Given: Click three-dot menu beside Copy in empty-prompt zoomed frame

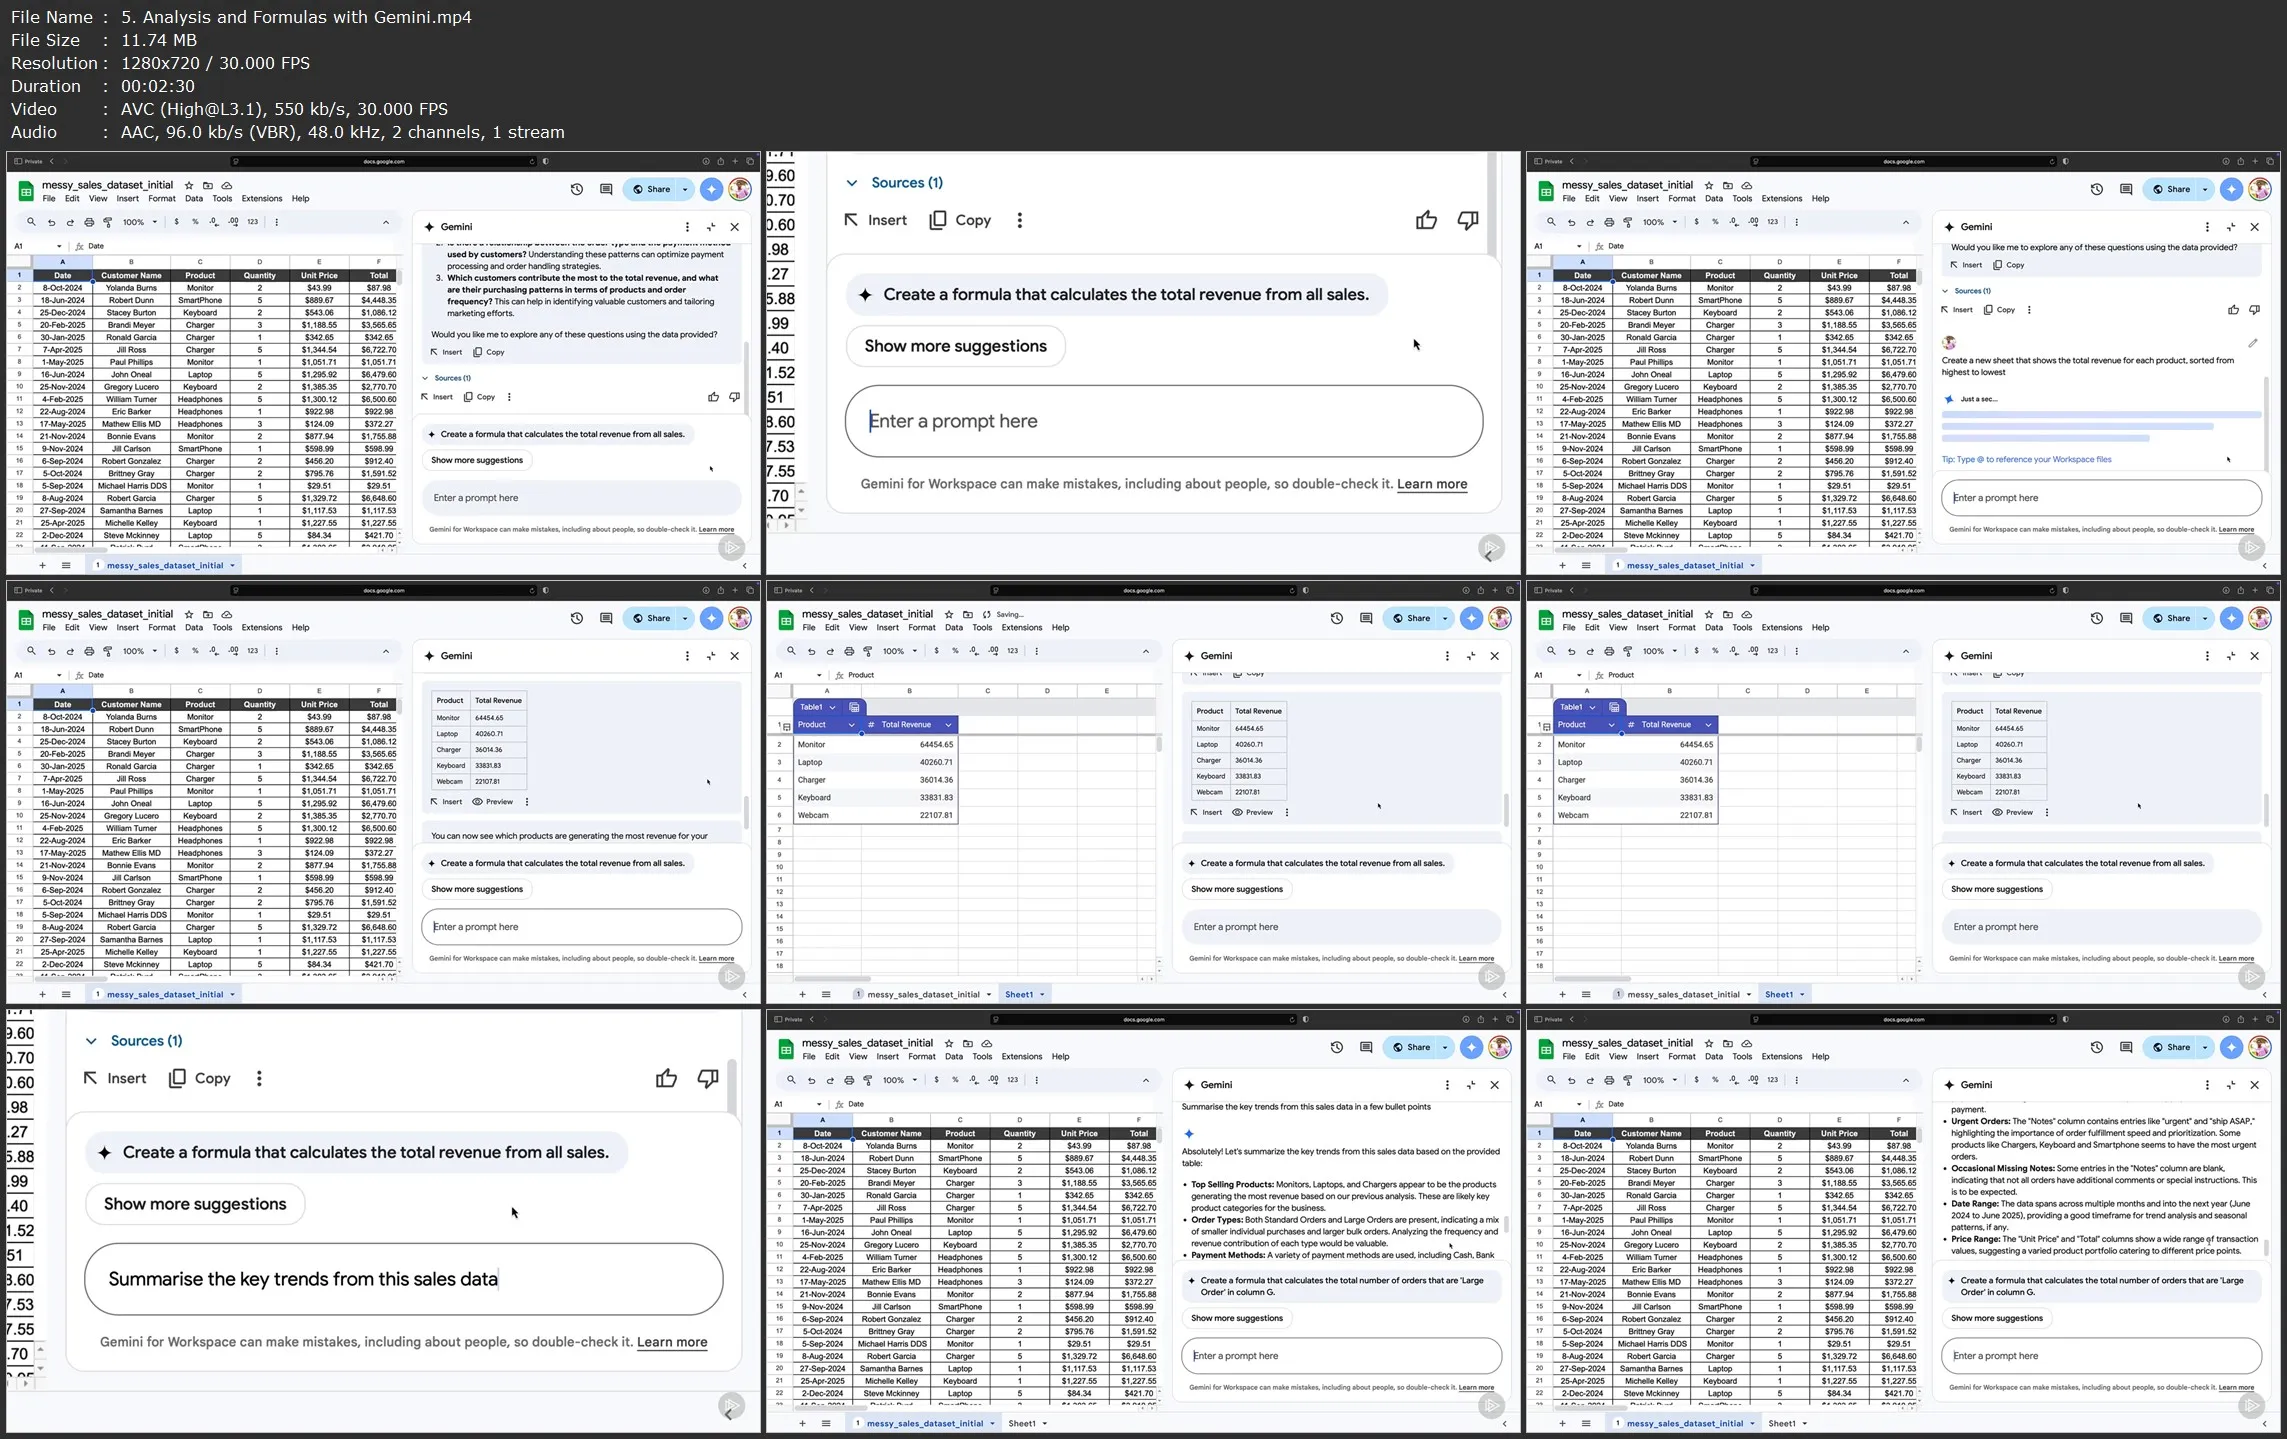Looking at the screenshot, I should pos(1019,220).
